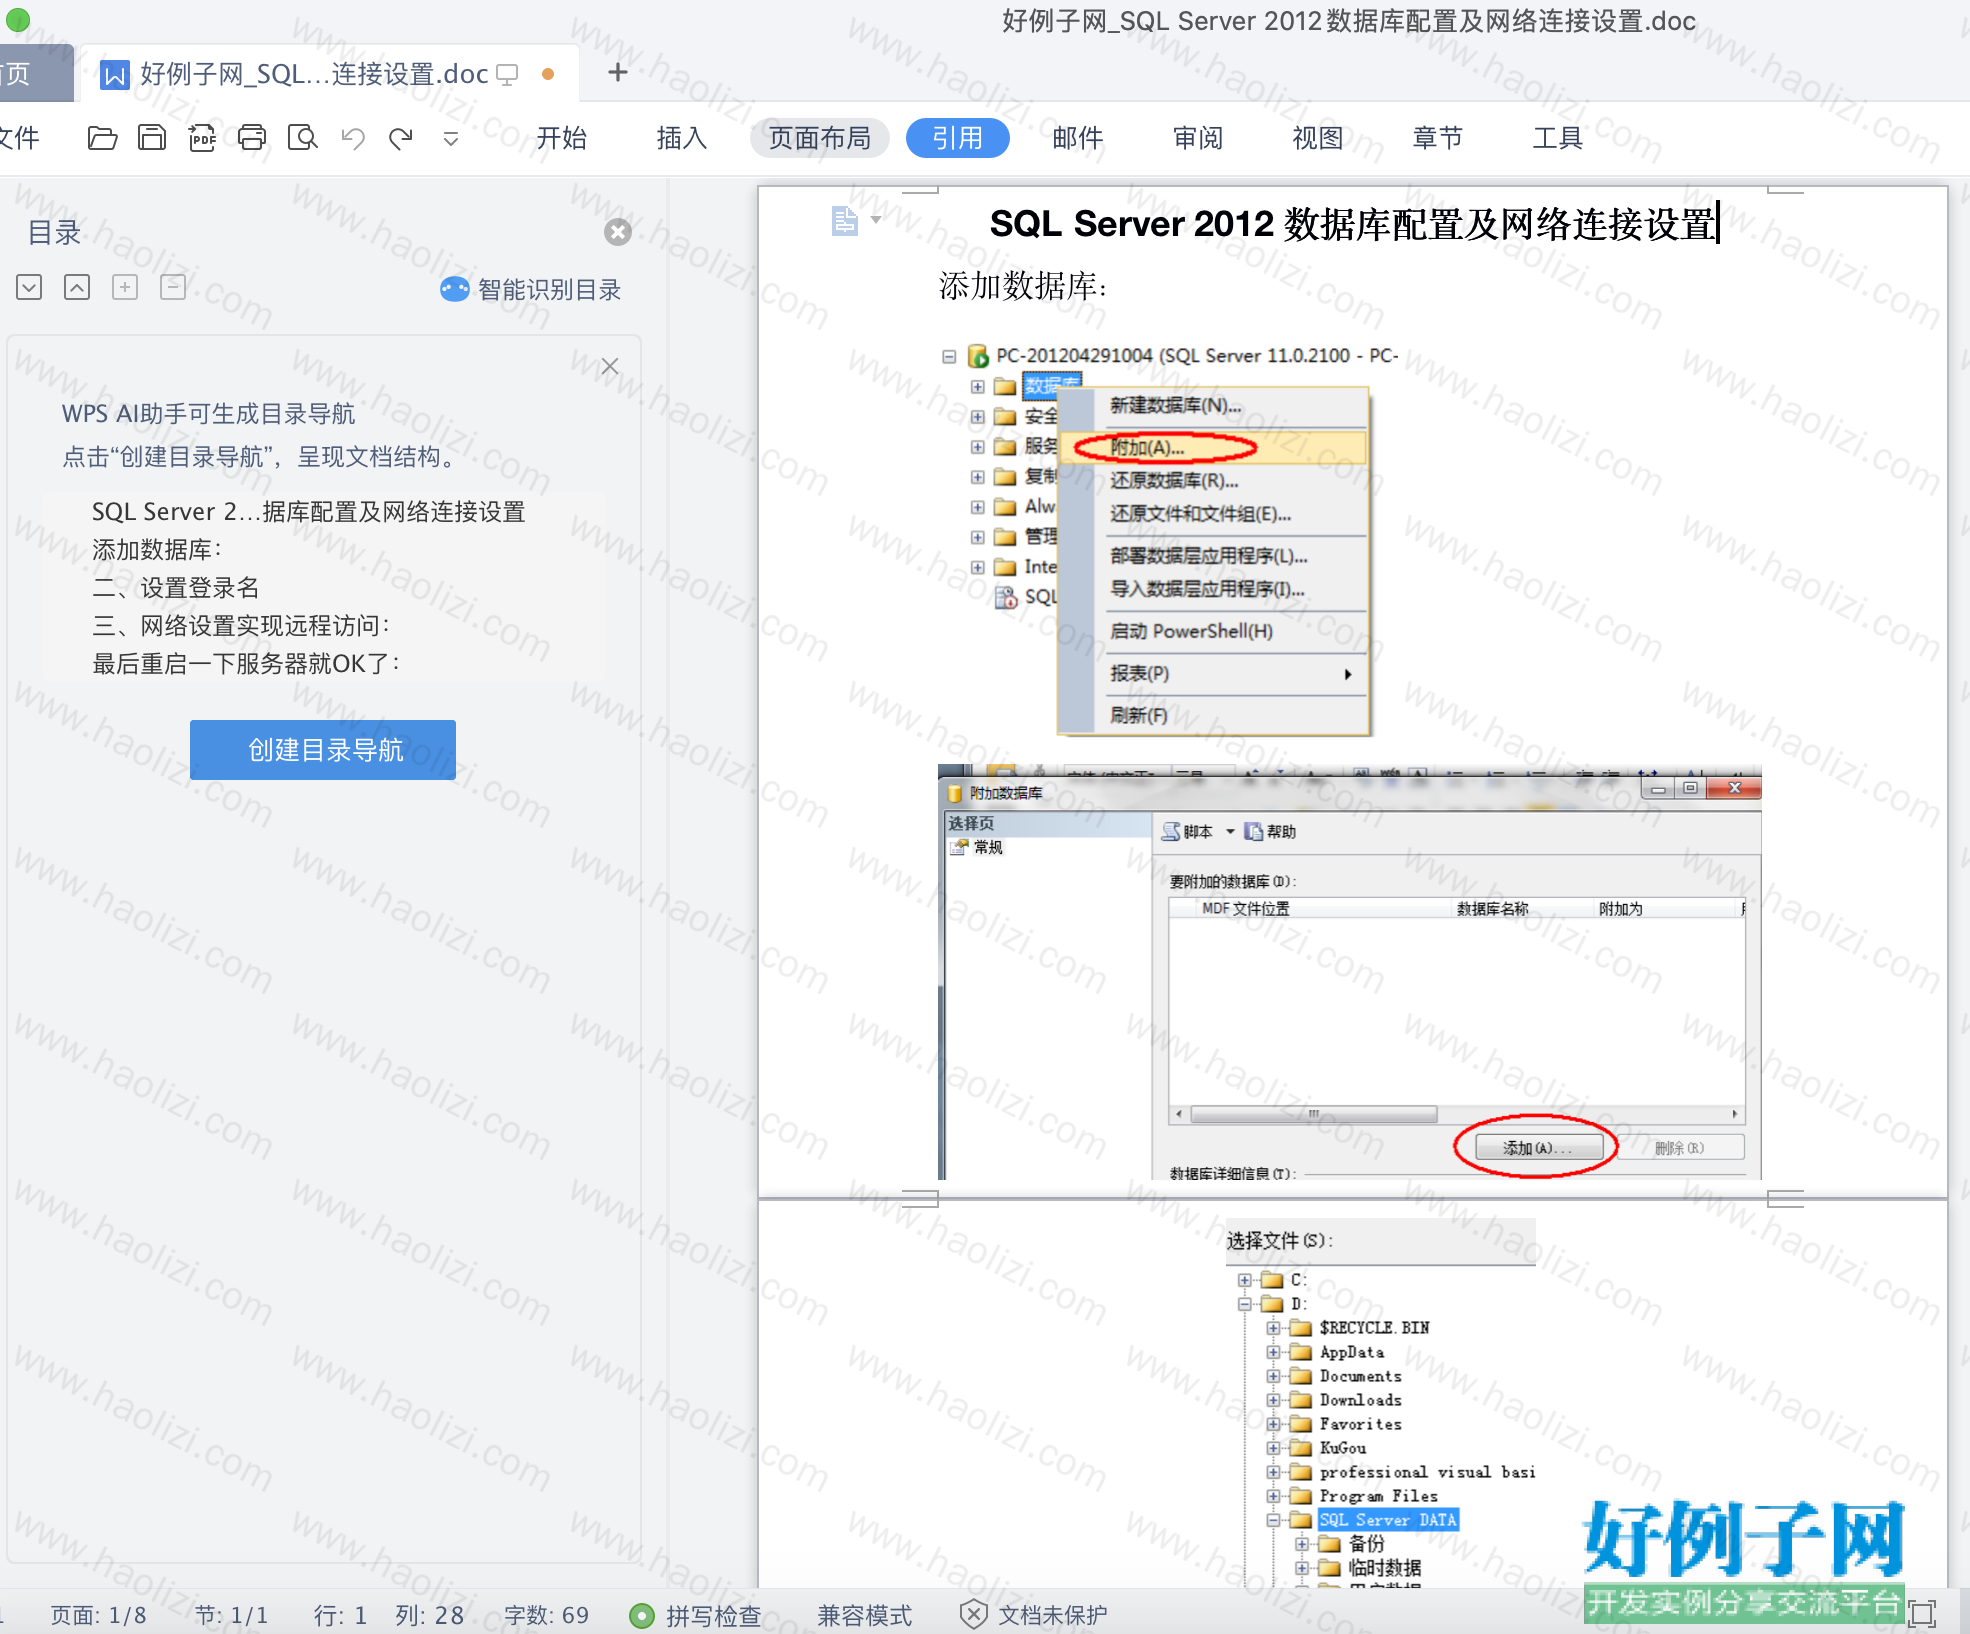Image resolution: width=1970 pixels, height=1634 pixels.
Task: Open dropdown arrow next to page icon
Action: pyautogui.click(x=876, y=219)
